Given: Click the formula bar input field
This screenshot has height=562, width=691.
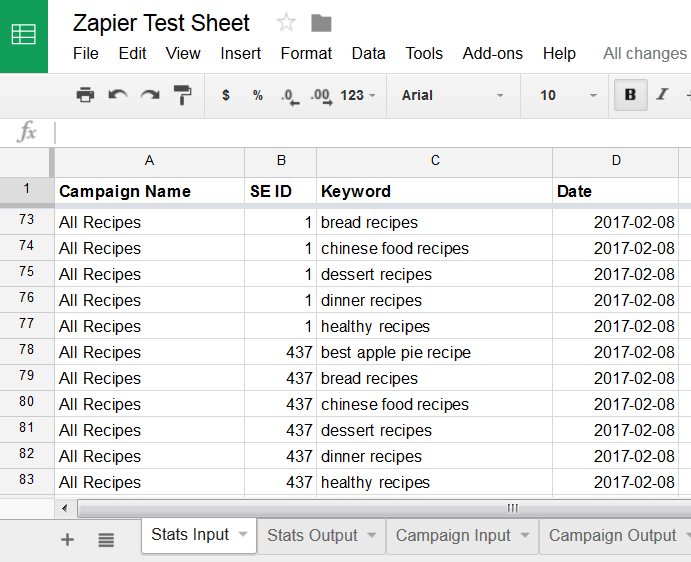Looking at the screenshot, I should click(370, 132).
